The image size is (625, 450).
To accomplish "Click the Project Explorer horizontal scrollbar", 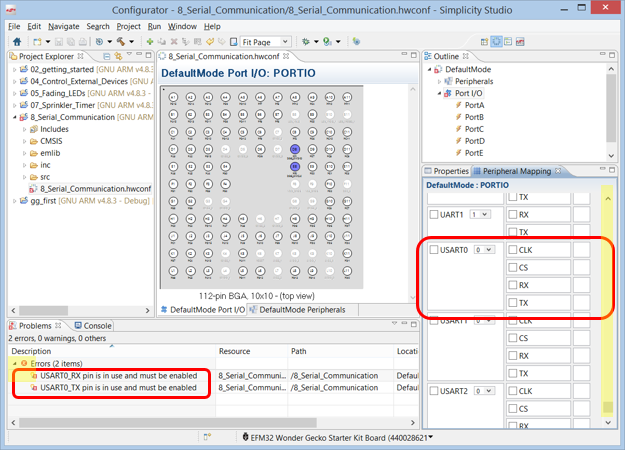I will pos(43,310).
